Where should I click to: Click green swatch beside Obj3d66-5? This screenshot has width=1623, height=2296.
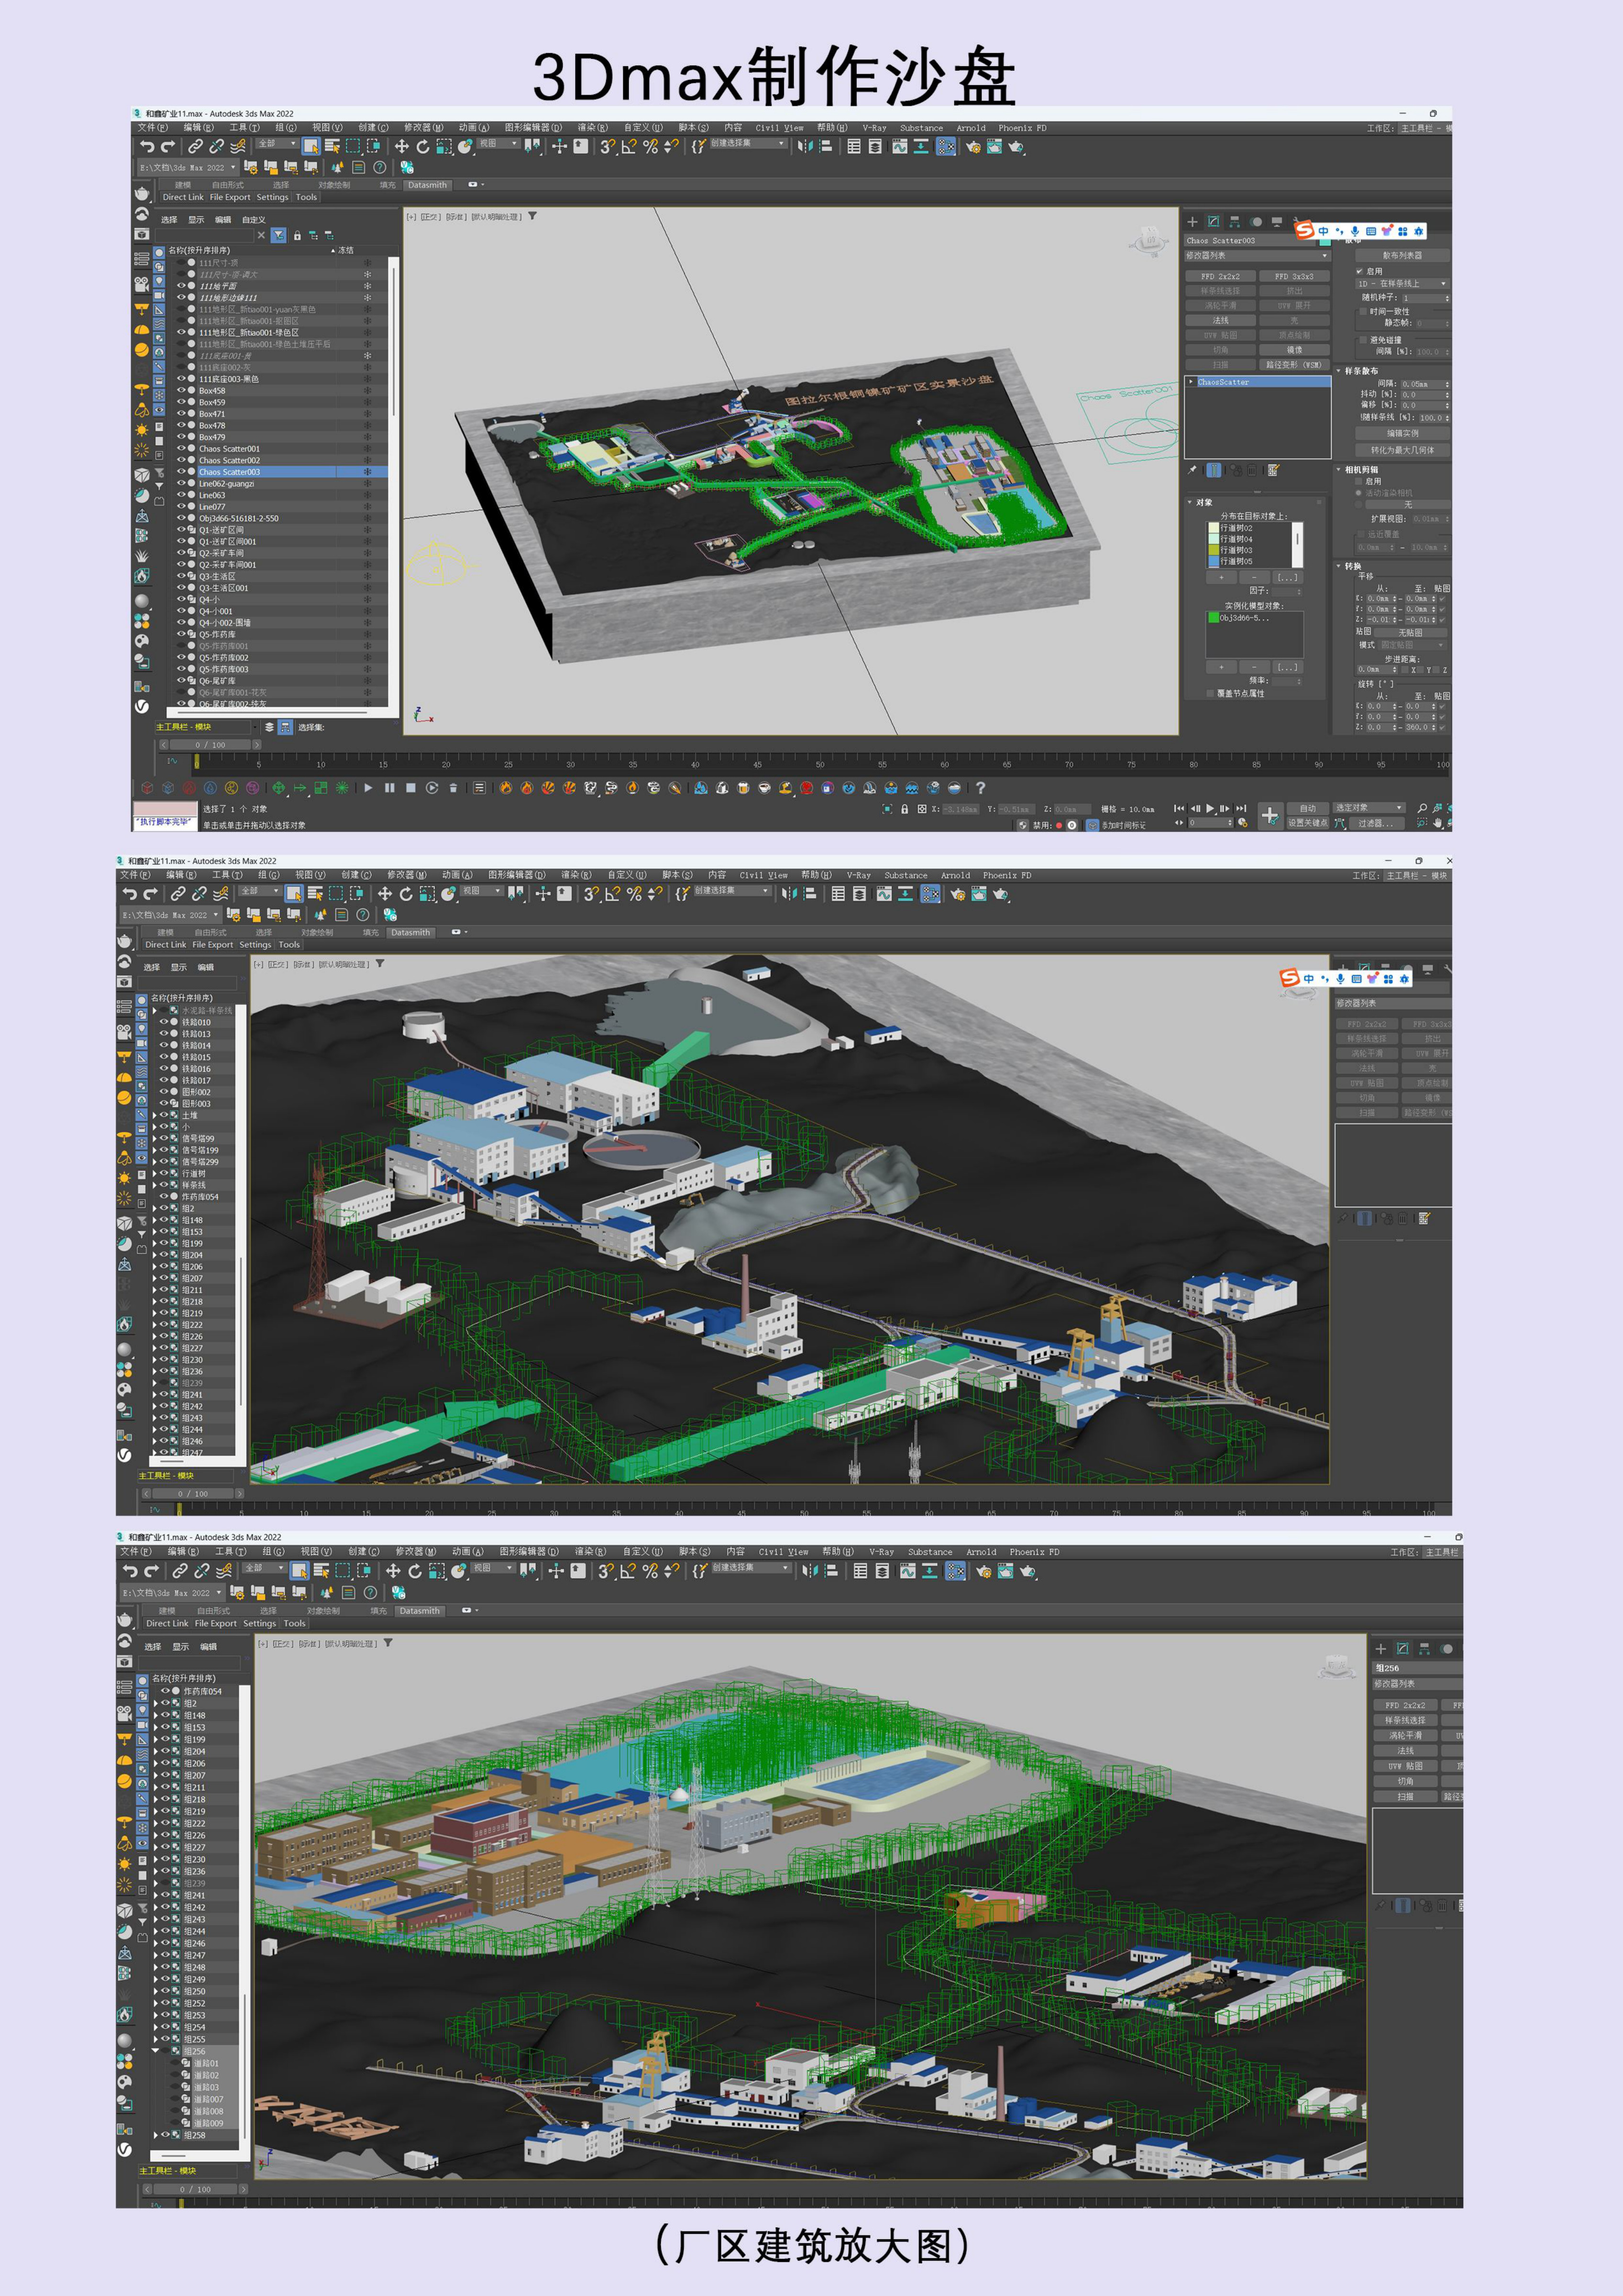(x=1213, y=618)
